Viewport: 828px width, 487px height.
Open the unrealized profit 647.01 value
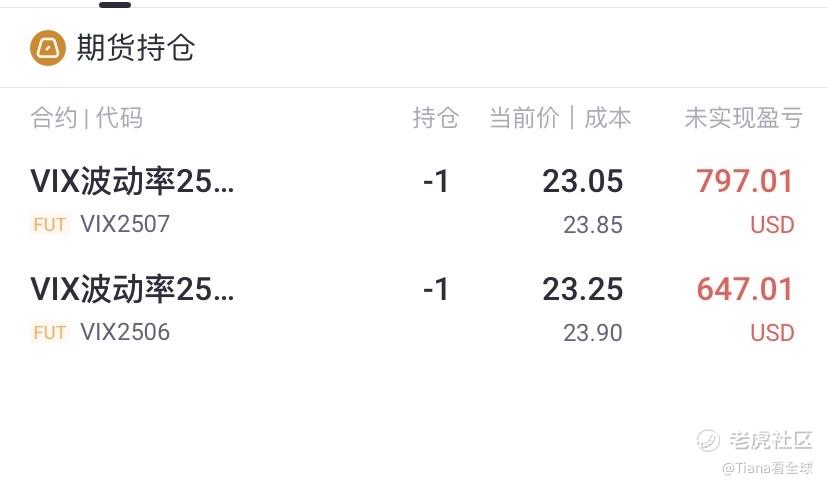[x=745, y=289]
